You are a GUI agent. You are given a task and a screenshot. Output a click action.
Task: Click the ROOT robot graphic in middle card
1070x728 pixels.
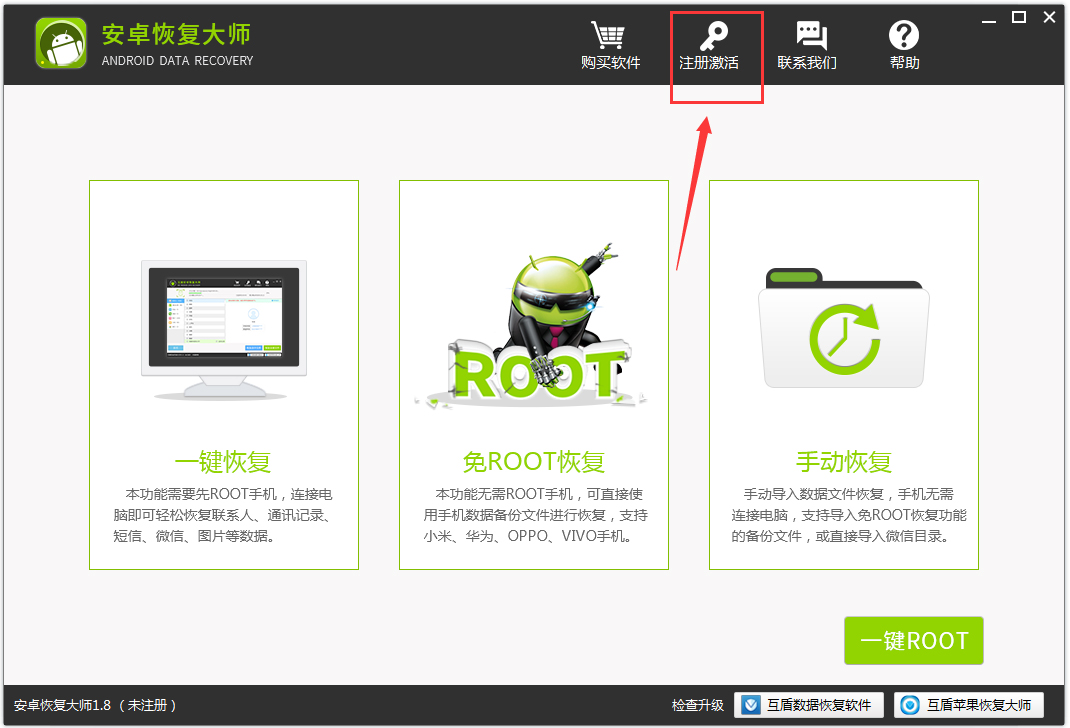pyautogui.click(x=533, y=320)
